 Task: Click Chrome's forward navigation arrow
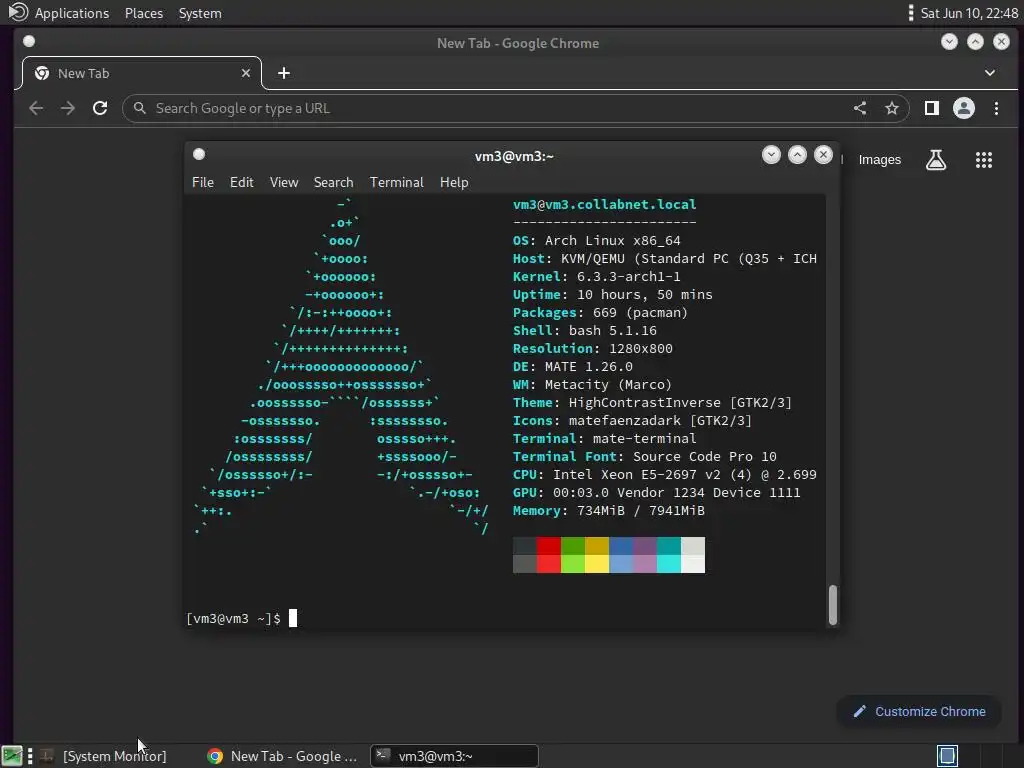click(x=68, y=108)
